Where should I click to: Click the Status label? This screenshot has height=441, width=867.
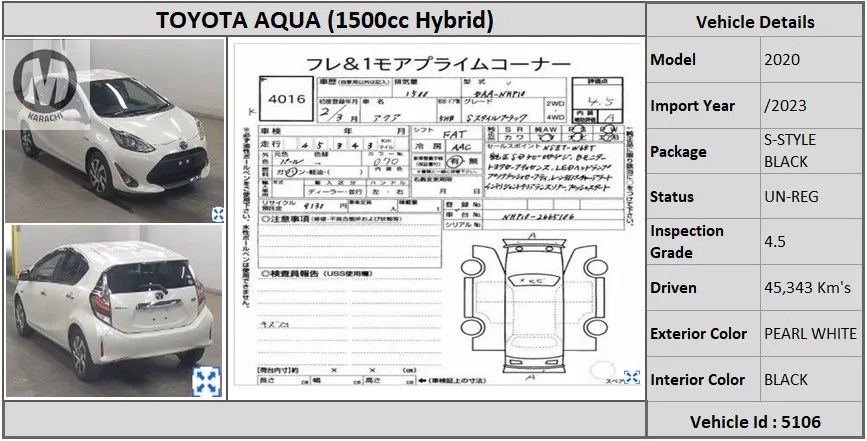[x=672, y=197]
